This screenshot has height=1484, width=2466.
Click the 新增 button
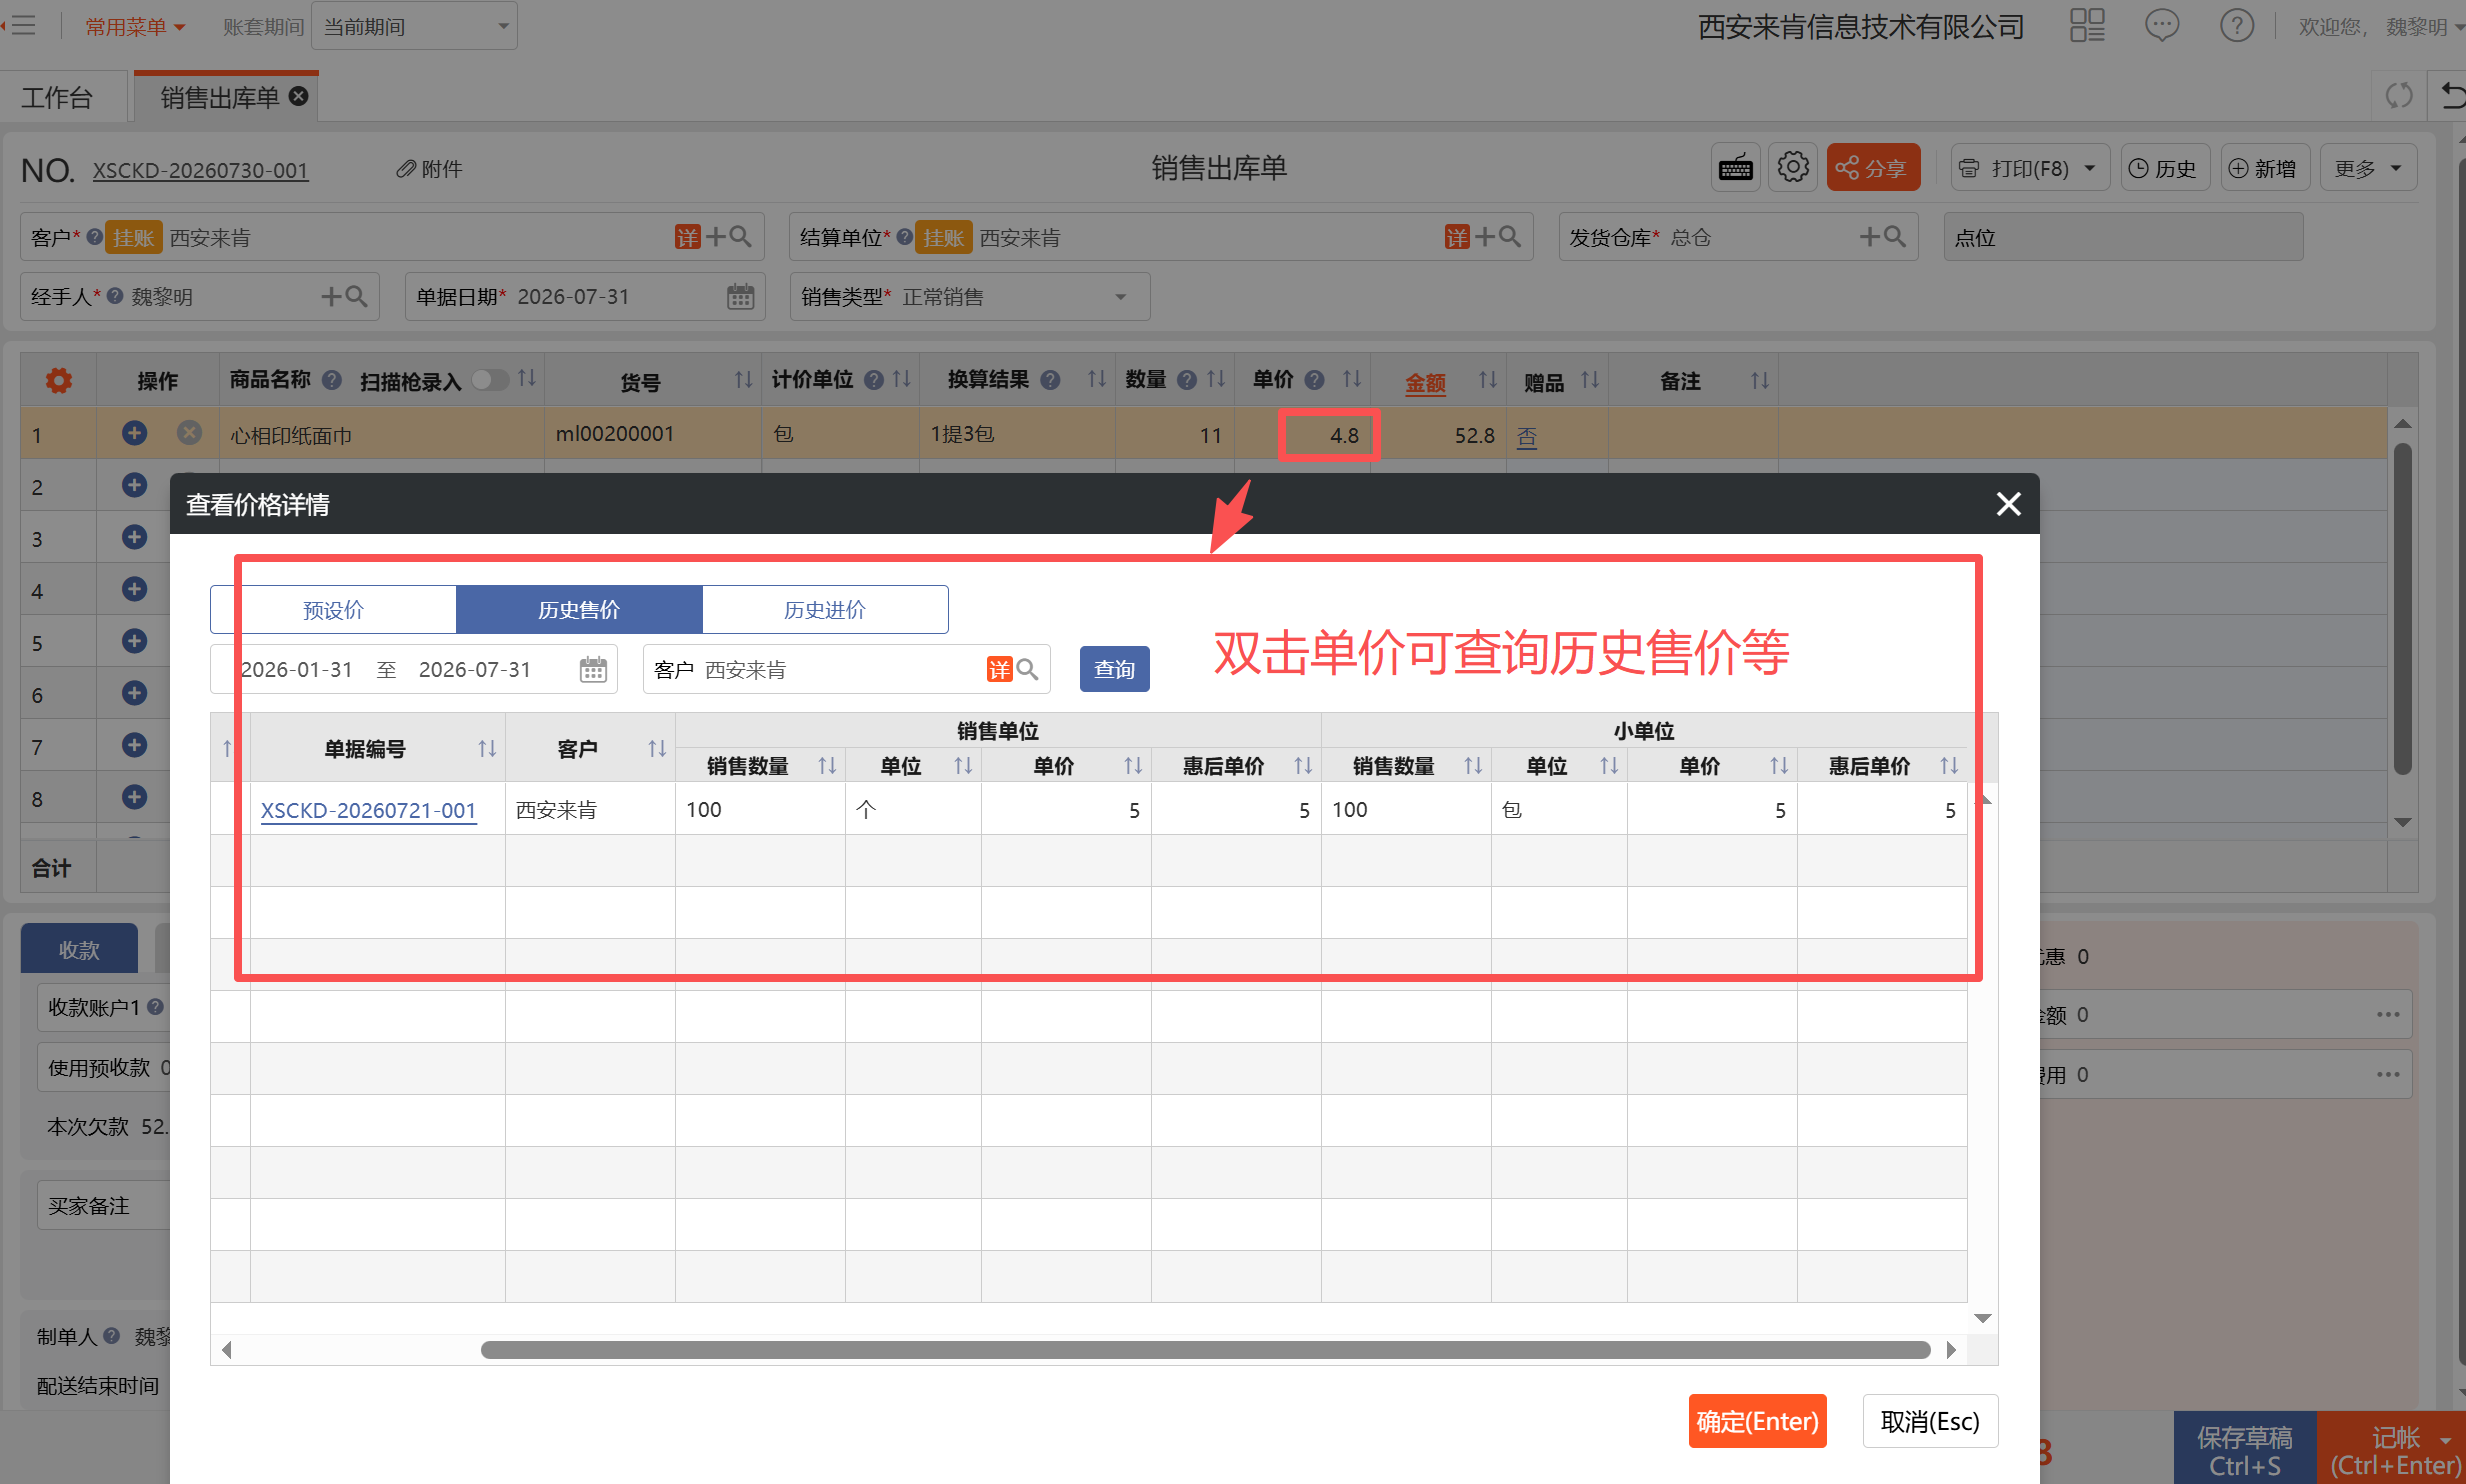(2265, 168)
